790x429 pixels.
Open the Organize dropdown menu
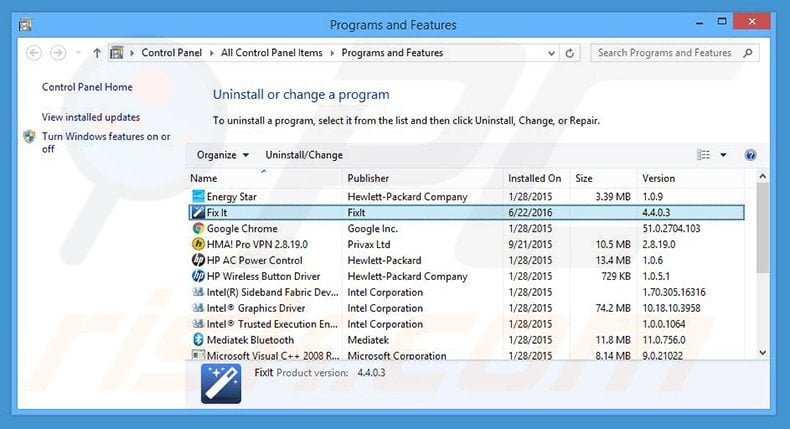pos(223,155)
